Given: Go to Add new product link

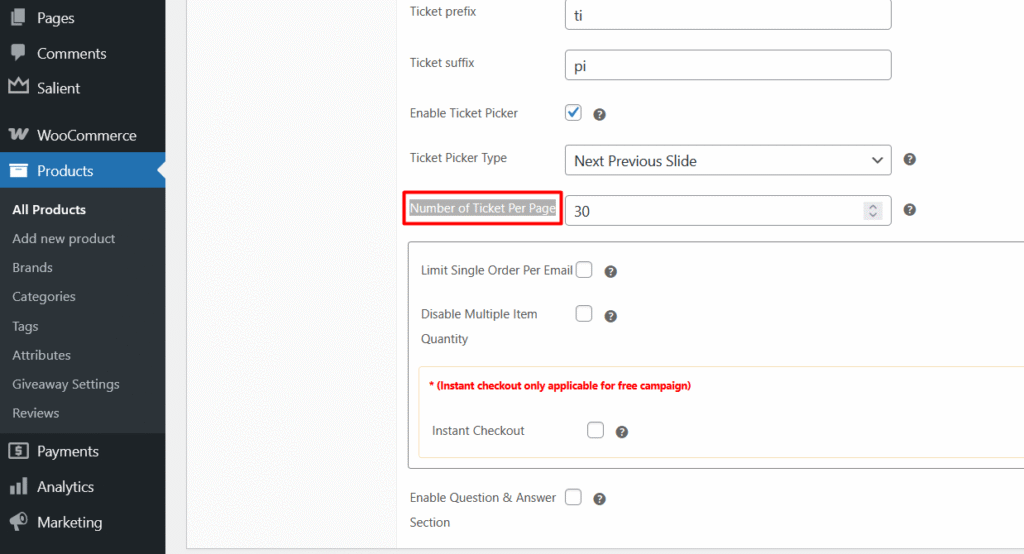Looking at the screenshot, I should tap(63, 238).
